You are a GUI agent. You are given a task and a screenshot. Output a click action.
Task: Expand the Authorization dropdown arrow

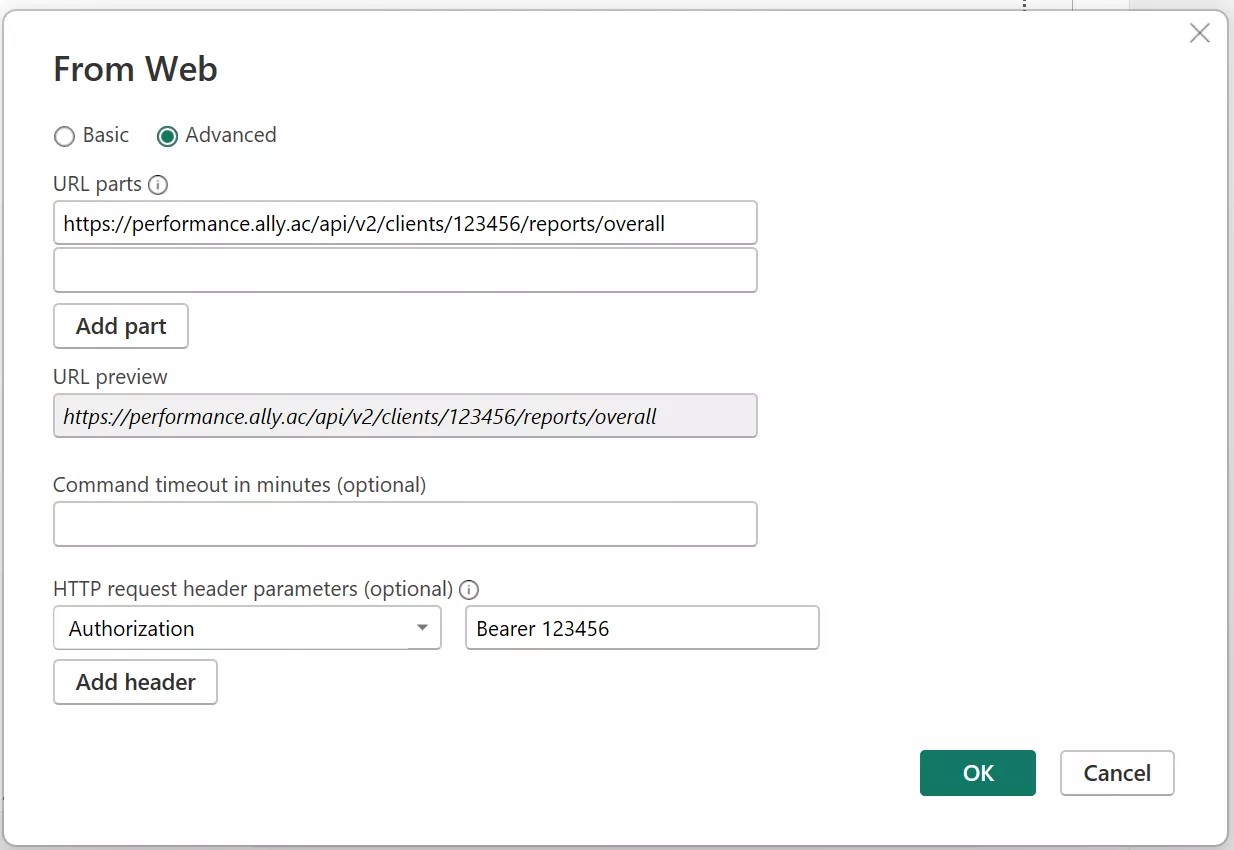pyautogui.click(x=422, y=628)
